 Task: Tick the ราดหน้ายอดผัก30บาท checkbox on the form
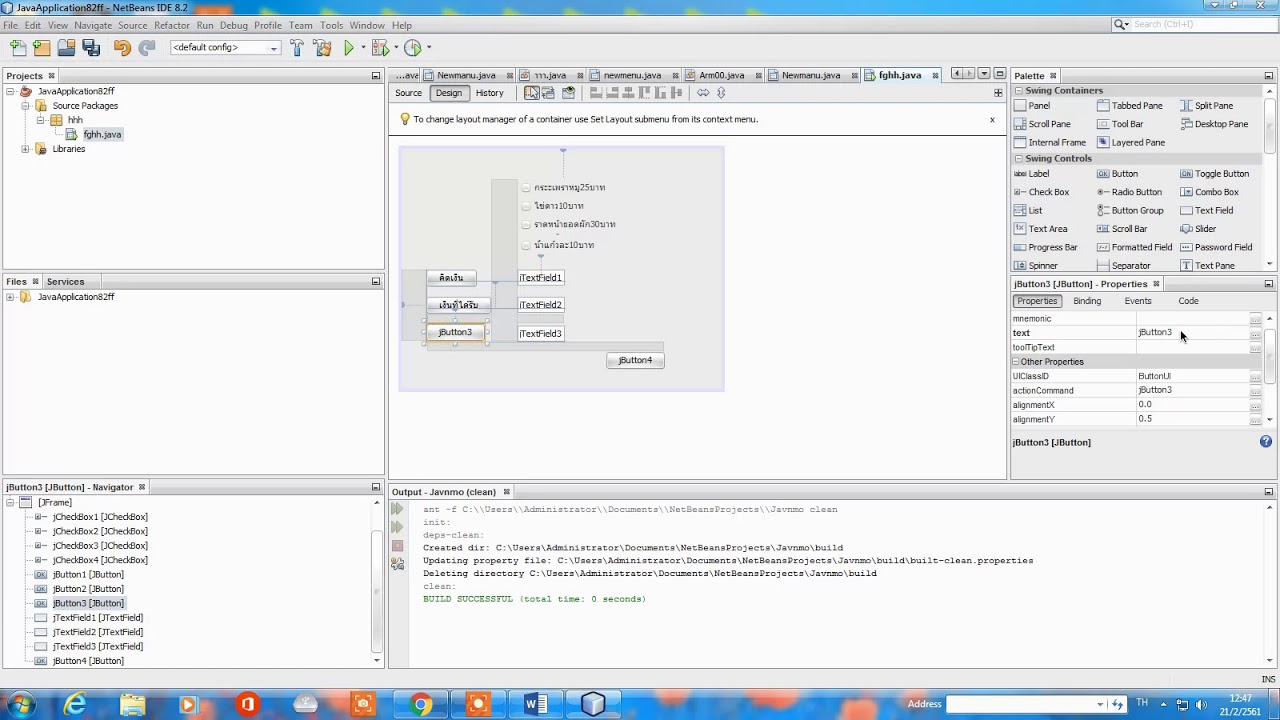point(526,225)
